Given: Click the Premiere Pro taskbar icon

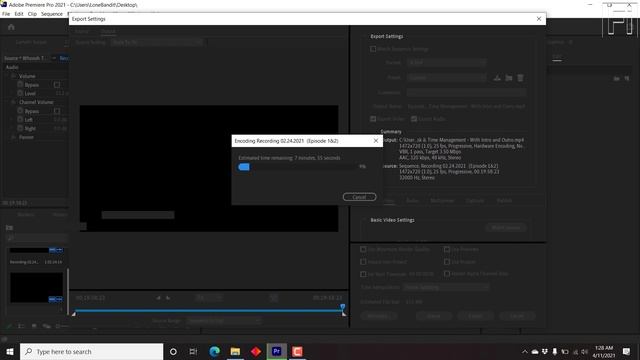Looking at the screenshot, I should 277,351.
